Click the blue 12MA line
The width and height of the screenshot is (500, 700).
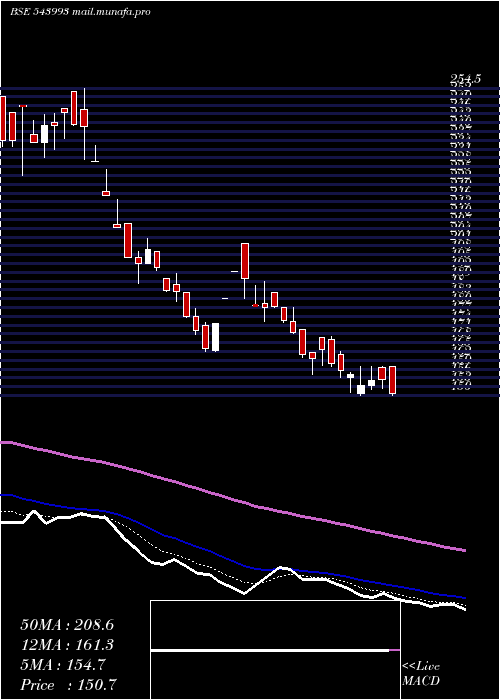pos(232,559)
